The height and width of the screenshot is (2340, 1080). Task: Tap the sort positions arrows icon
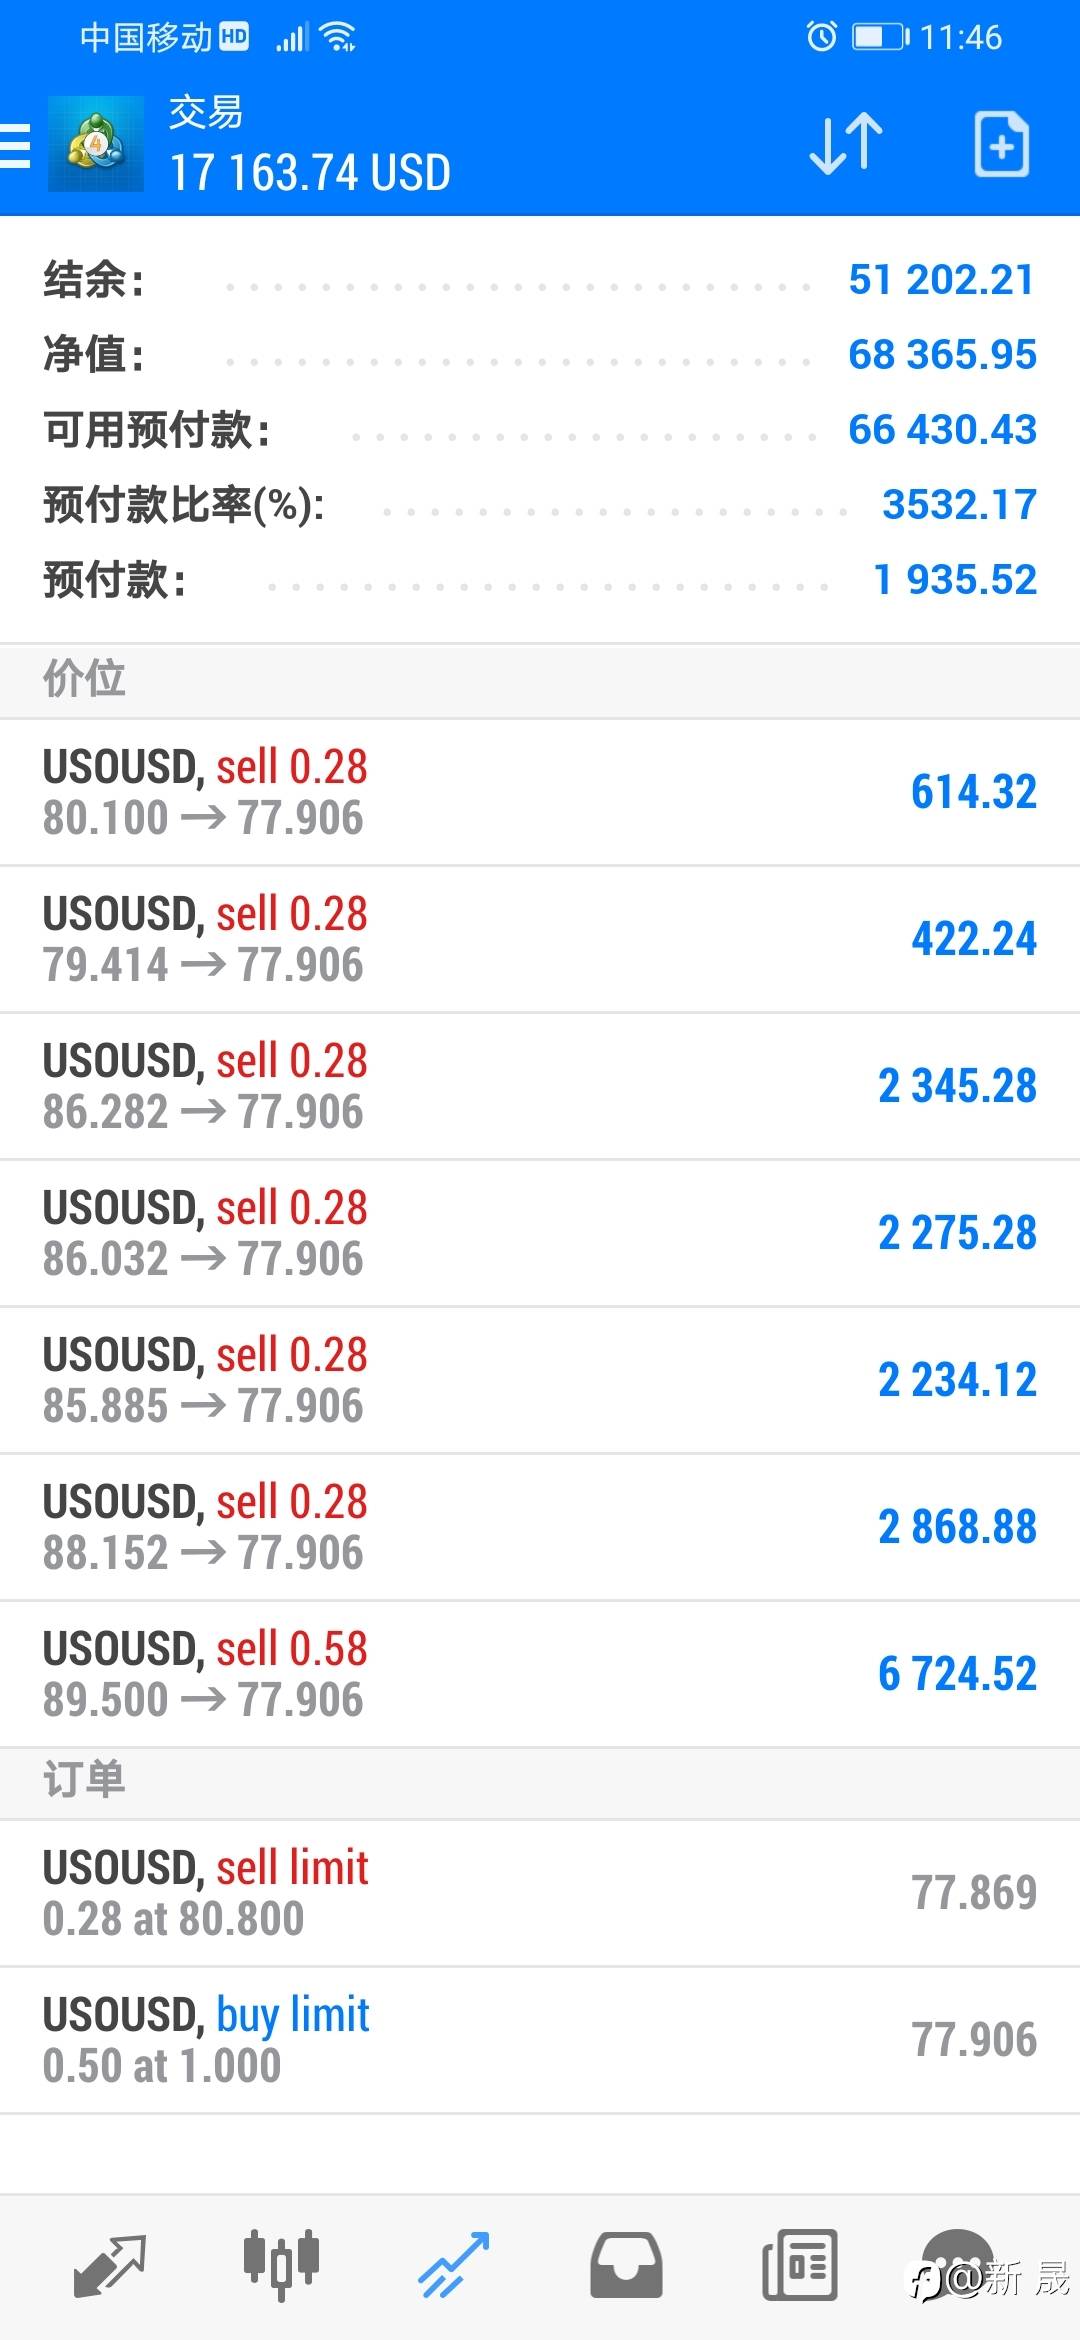[846, 145]
